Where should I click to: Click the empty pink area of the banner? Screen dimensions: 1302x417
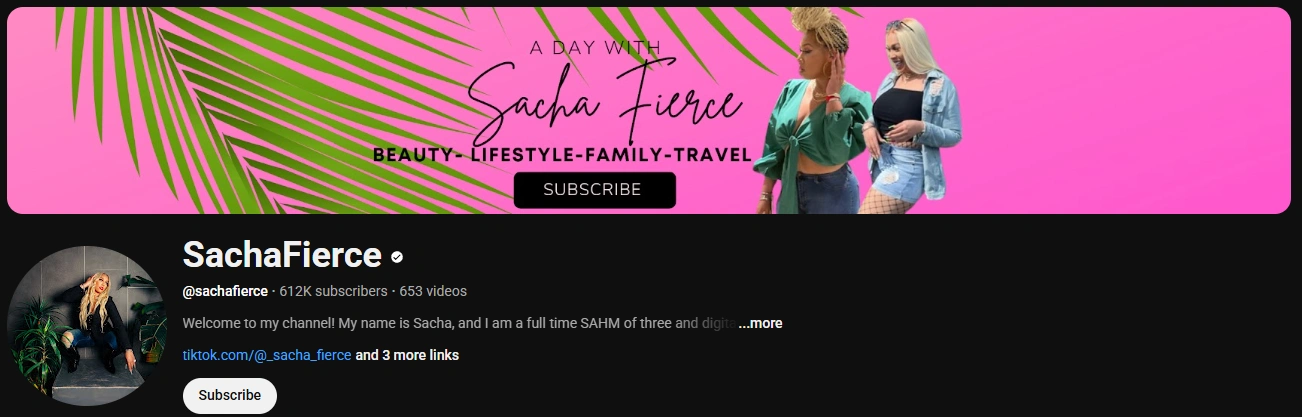click(x=1120, y=110)
